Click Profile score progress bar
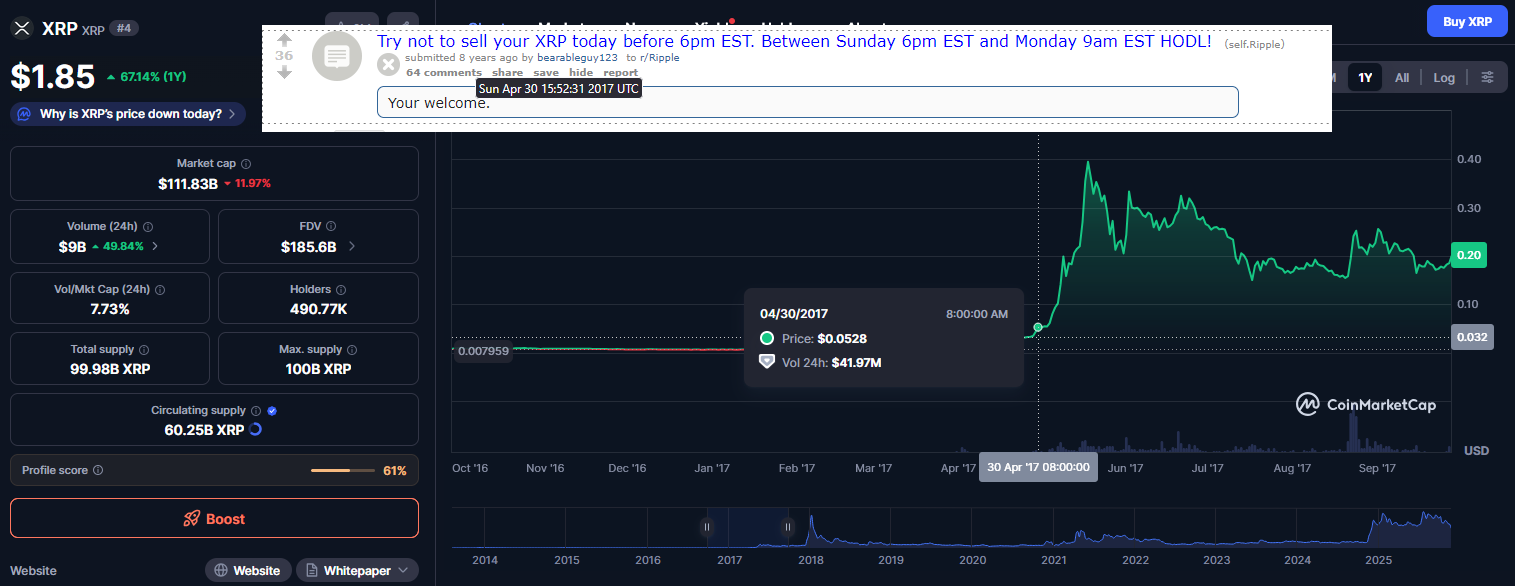 [345, 470]
